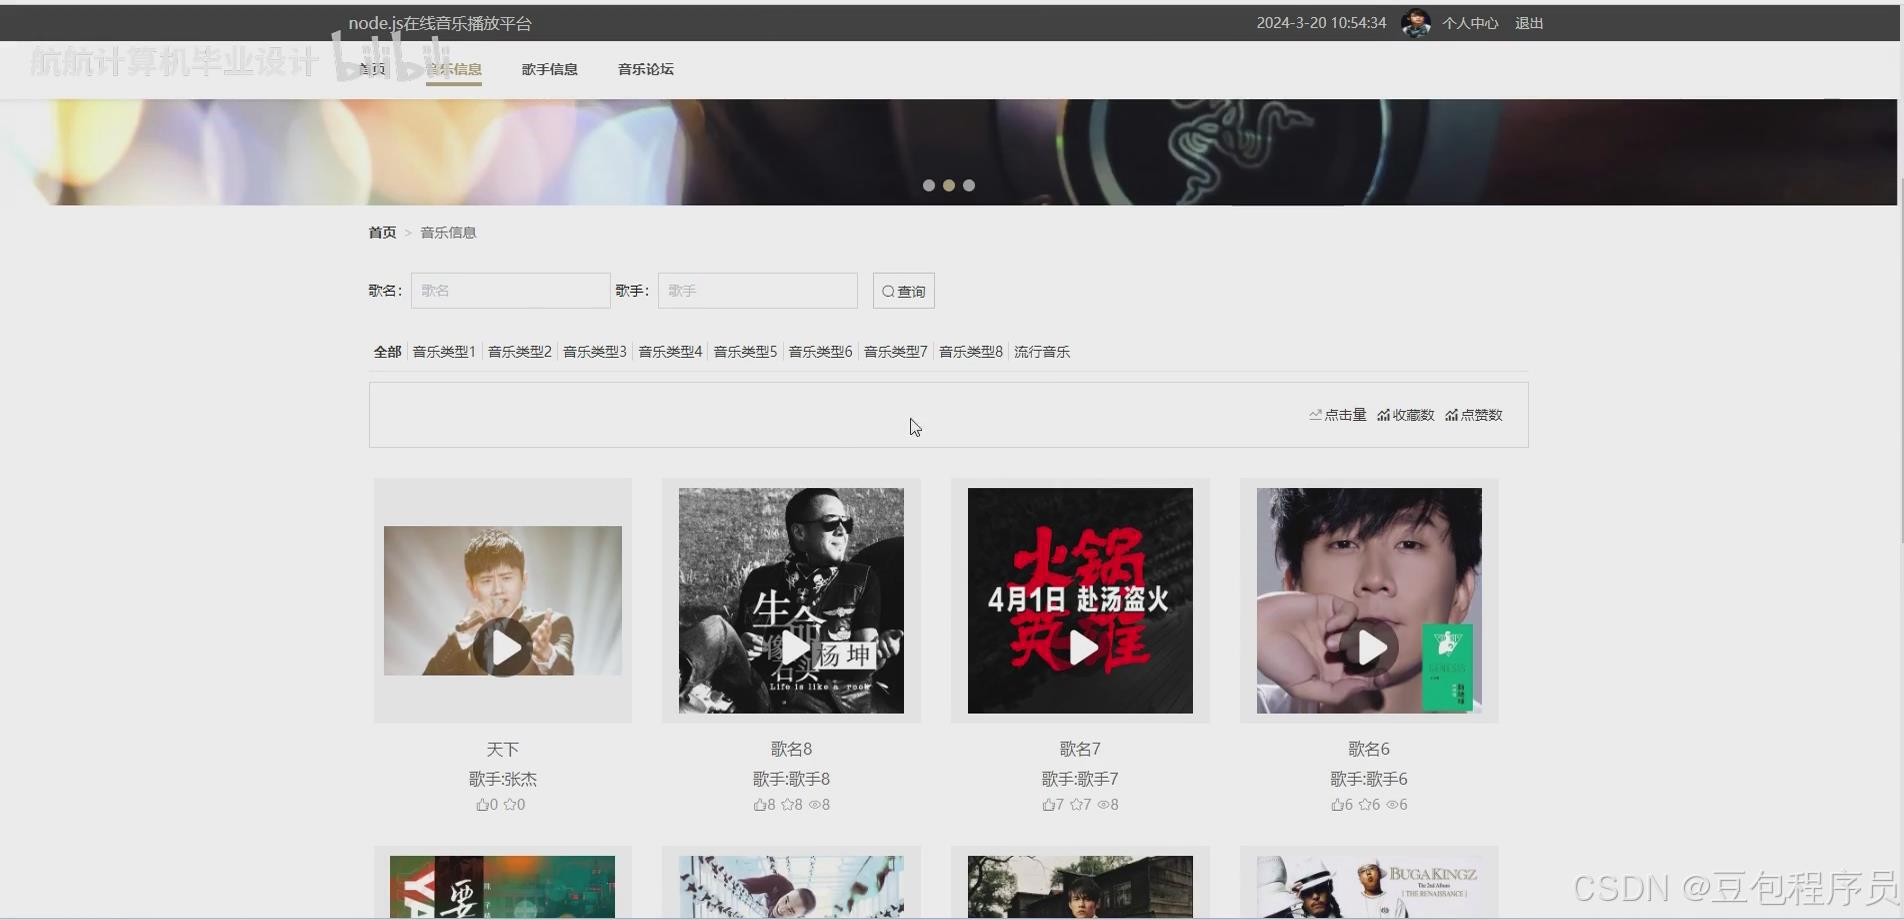
Task: Click 首页 in the breadcrumb
Action: [x=382, y=232]
